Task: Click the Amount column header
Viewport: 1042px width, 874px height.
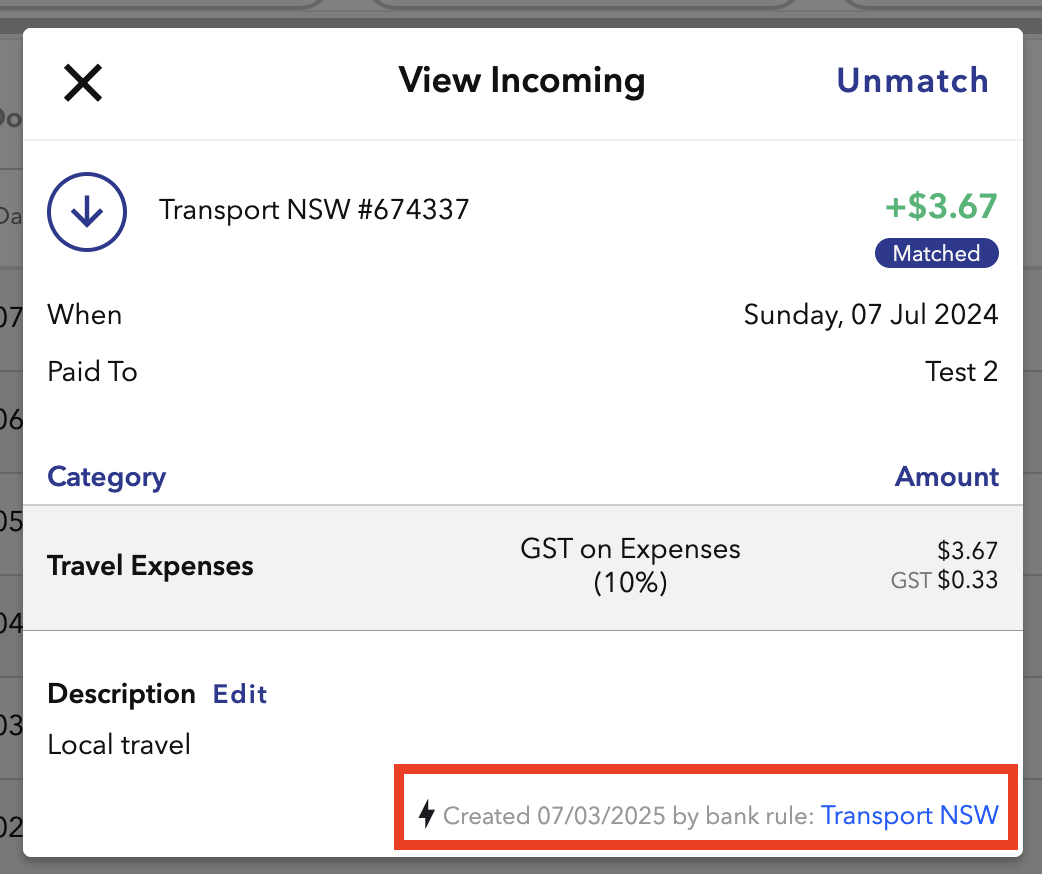Action: pyautogui.click(x=946, y=477)
